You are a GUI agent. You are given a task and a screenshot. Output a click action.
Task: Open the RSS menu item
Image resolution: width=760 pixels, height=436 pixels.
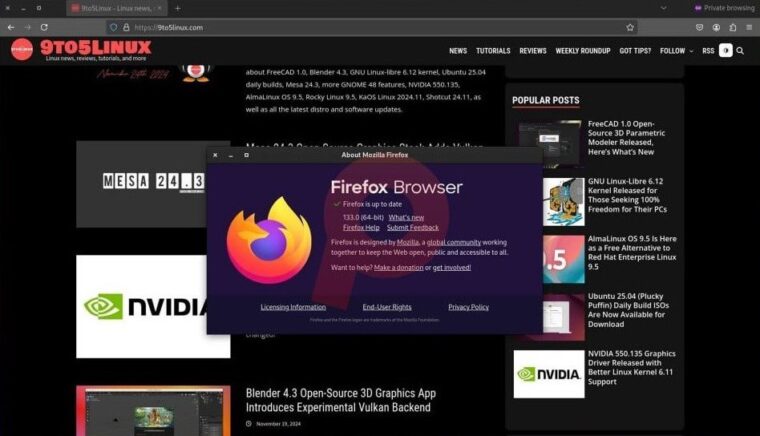(708, 50)
